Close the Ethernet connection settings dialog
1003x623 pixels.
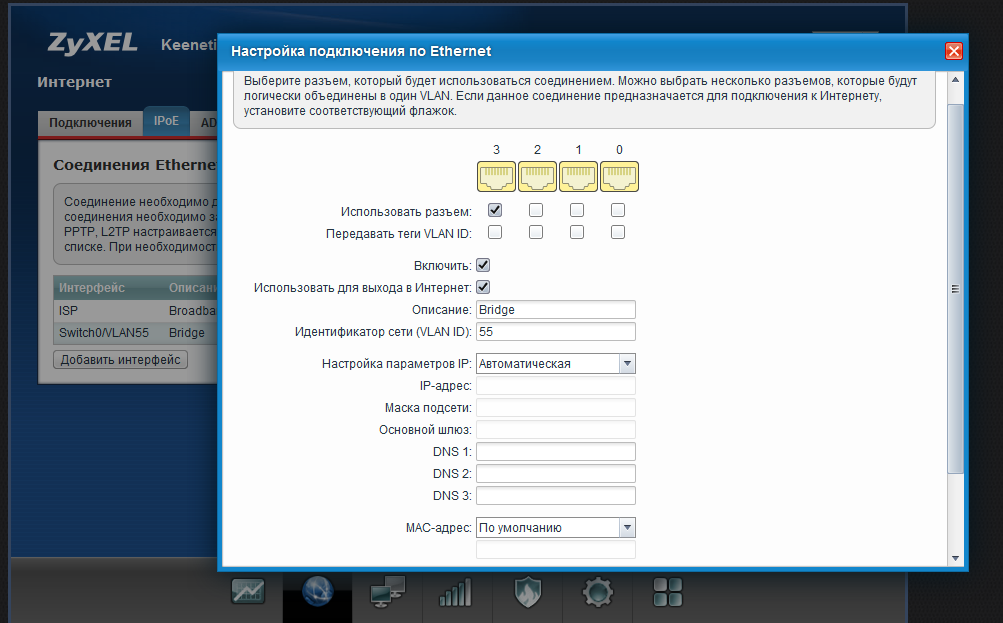click(953, 51)
